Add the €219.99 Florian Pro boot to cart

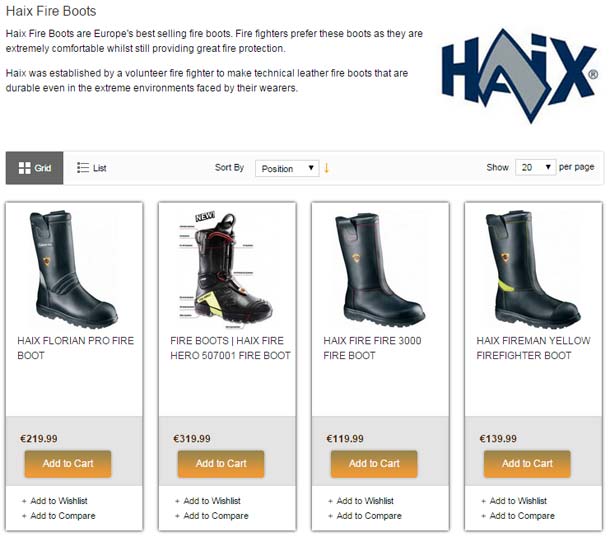click(x=68, y=464)
